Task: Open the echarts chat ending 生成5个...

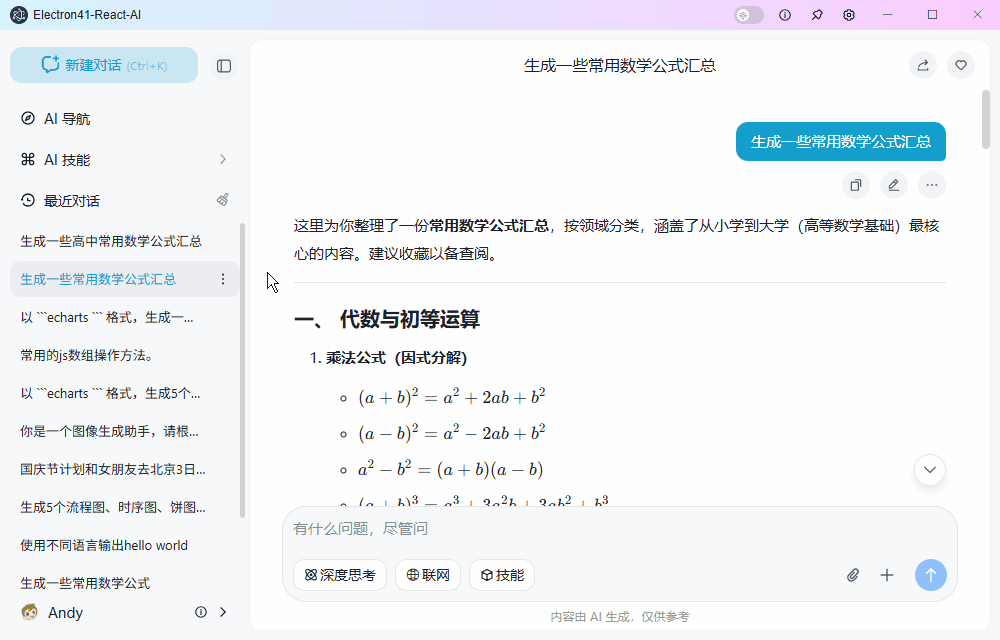Action: [x=124, y=393]
